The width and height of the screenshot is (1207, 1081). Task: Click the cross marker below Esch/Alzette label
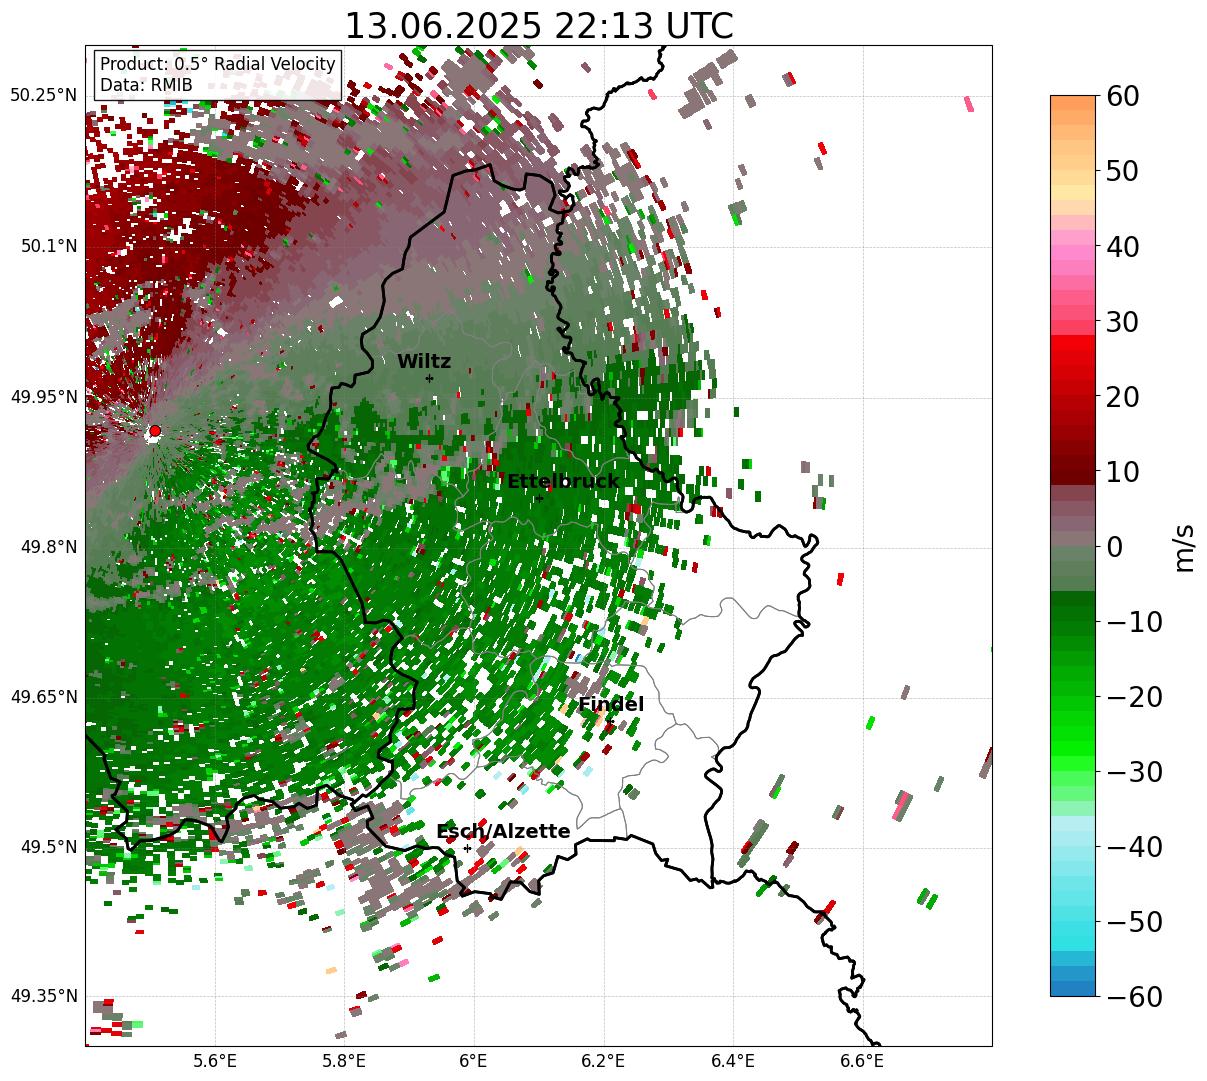pos(467,848)
